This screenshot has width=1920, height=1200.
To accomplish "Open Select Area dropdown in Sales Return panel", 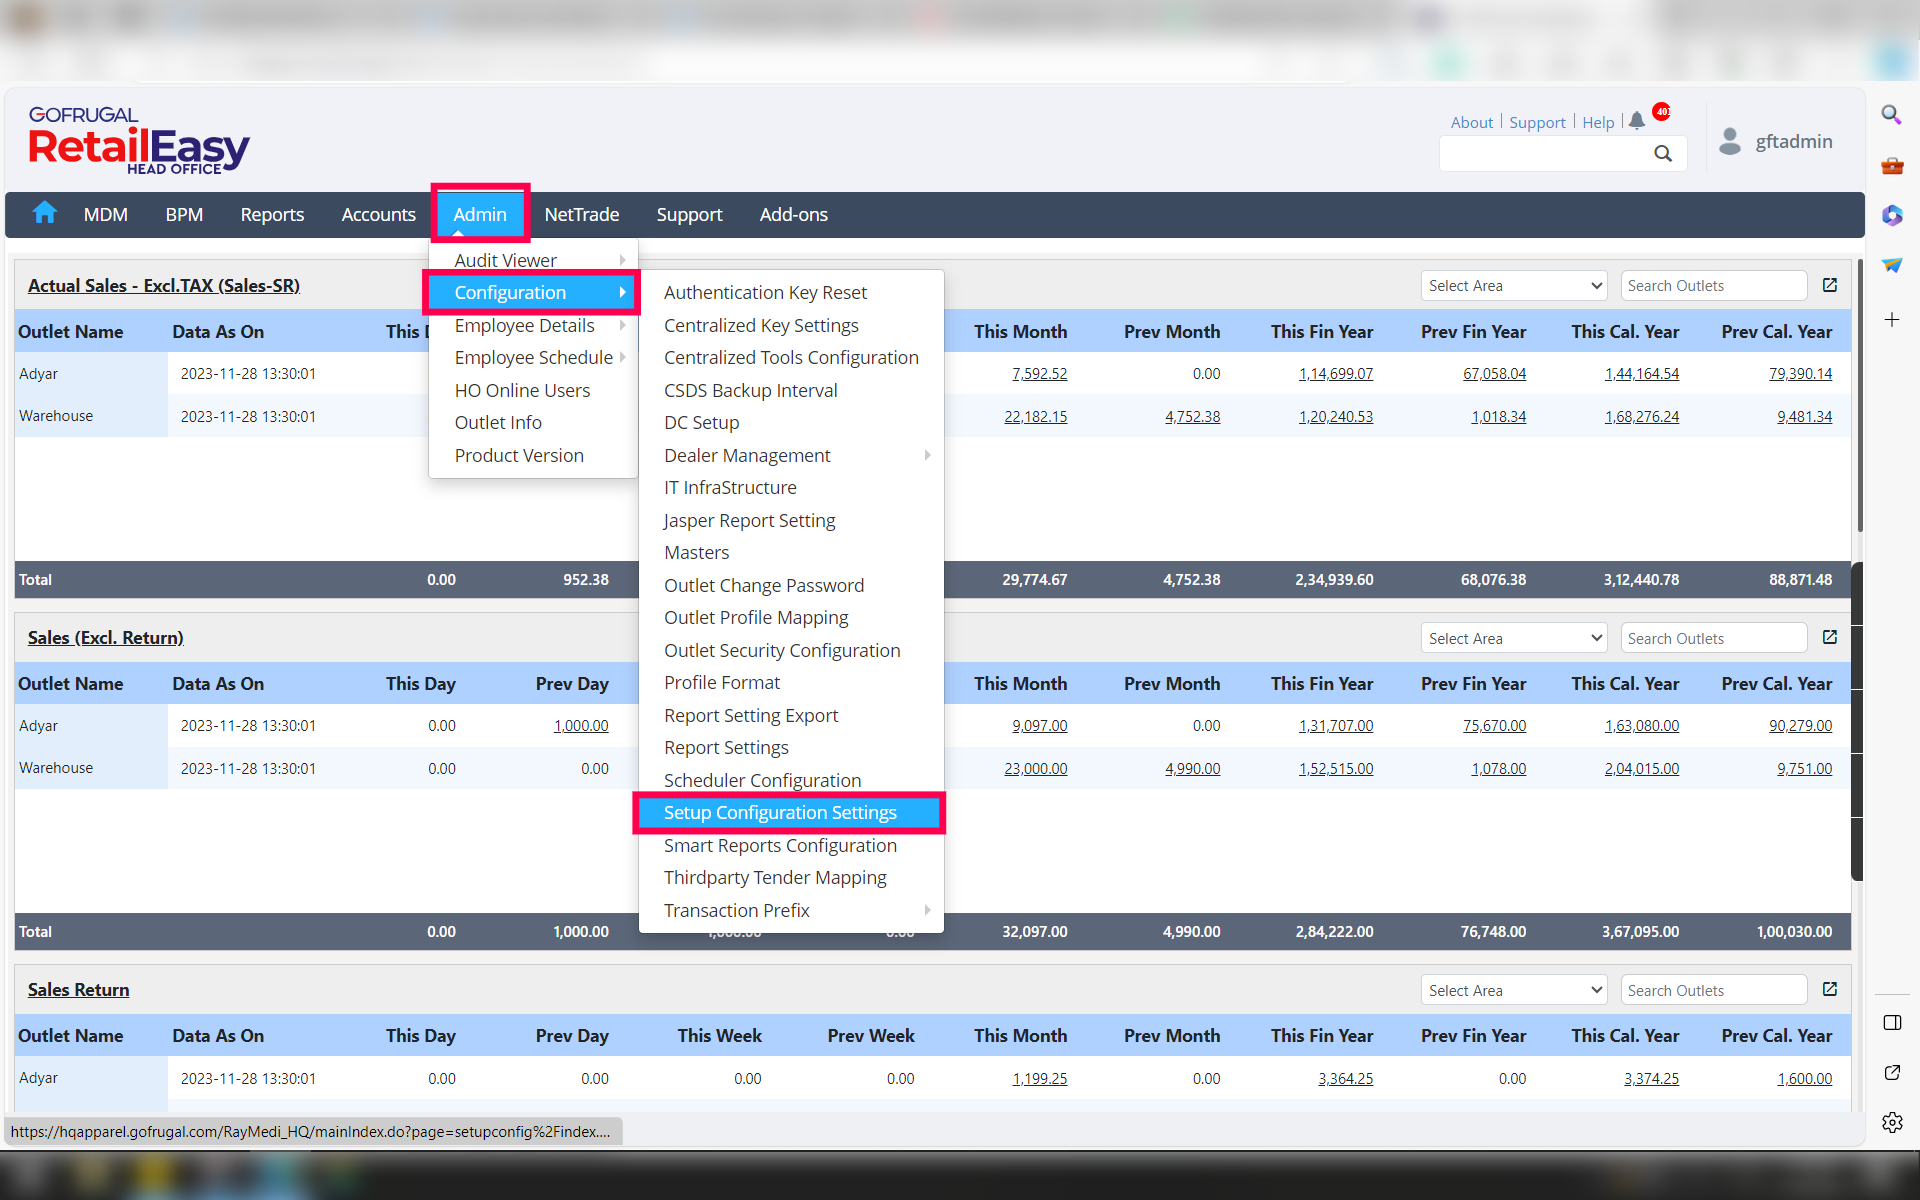I will click(1513, 990).
